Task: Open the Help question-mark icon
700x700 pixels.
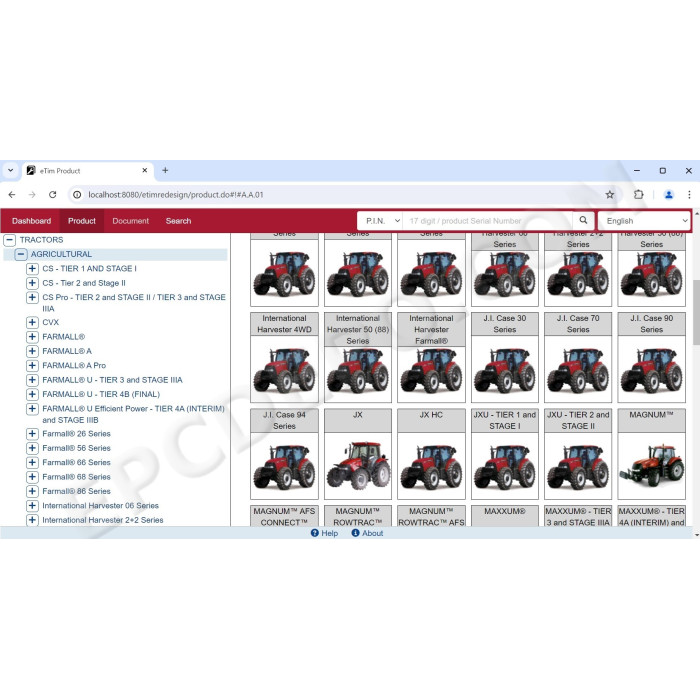Action: click(x=315, y=533)
